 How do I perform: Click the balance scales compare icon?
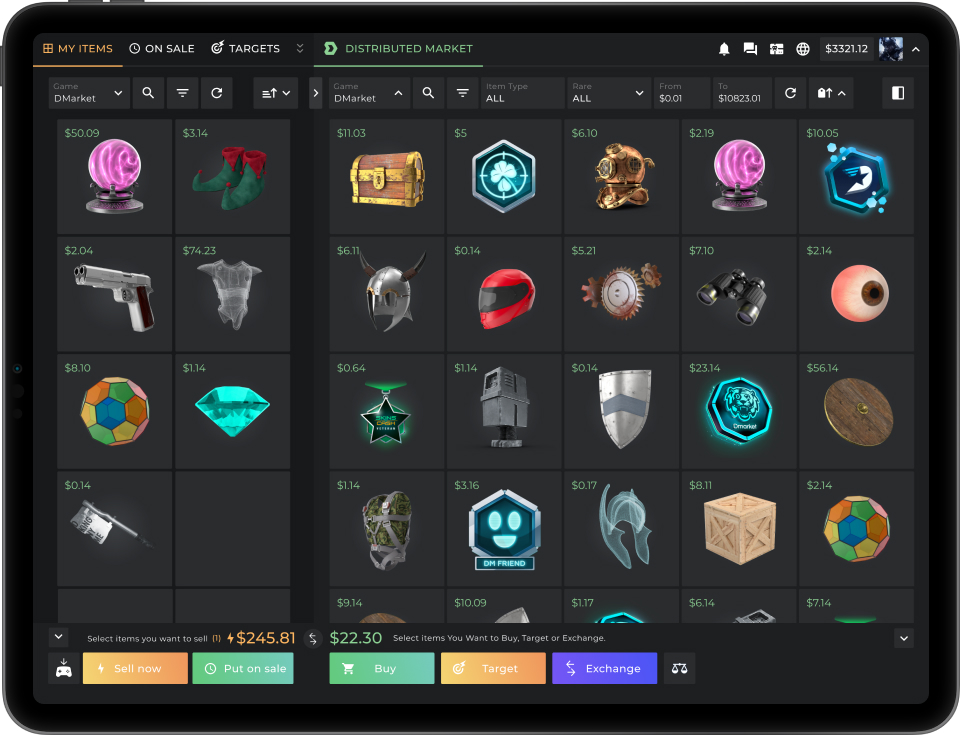tap(680, 668)
